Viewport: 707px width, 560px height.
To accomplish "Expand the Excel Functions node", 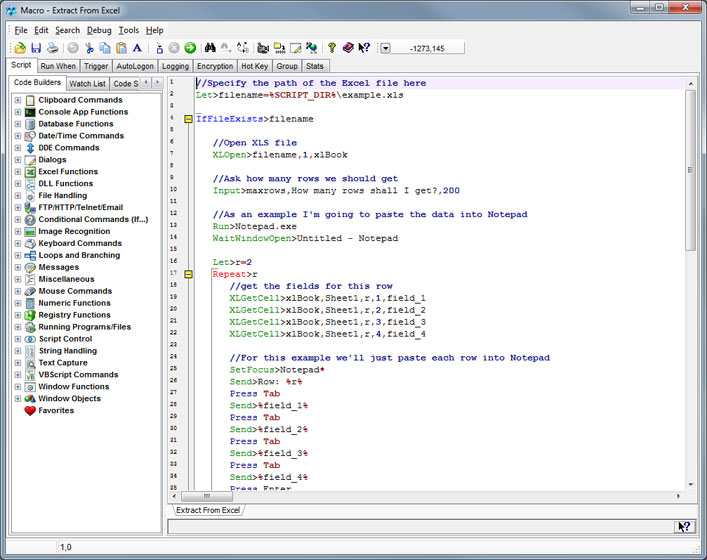I will coord(18,172).
